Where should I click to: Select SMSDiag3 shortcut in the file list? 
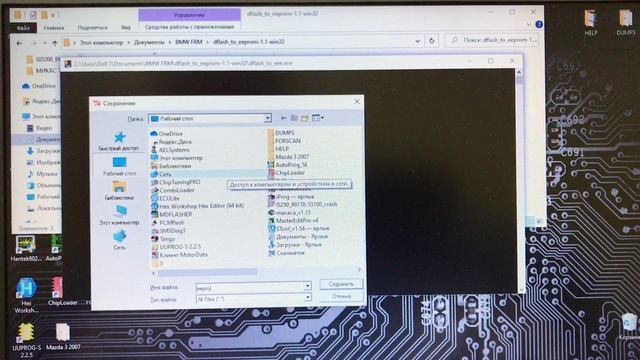[x=168, y=231]
